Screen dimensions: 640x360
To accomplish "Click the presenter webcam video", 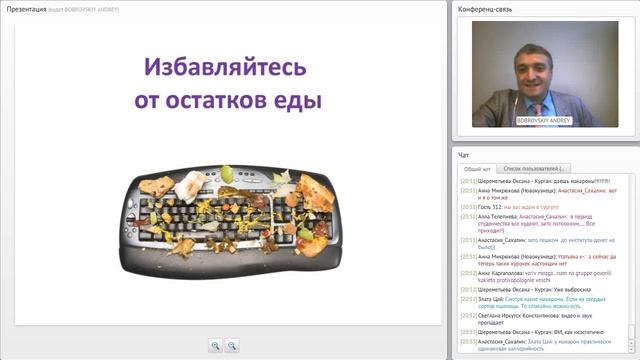I will 545,74.
